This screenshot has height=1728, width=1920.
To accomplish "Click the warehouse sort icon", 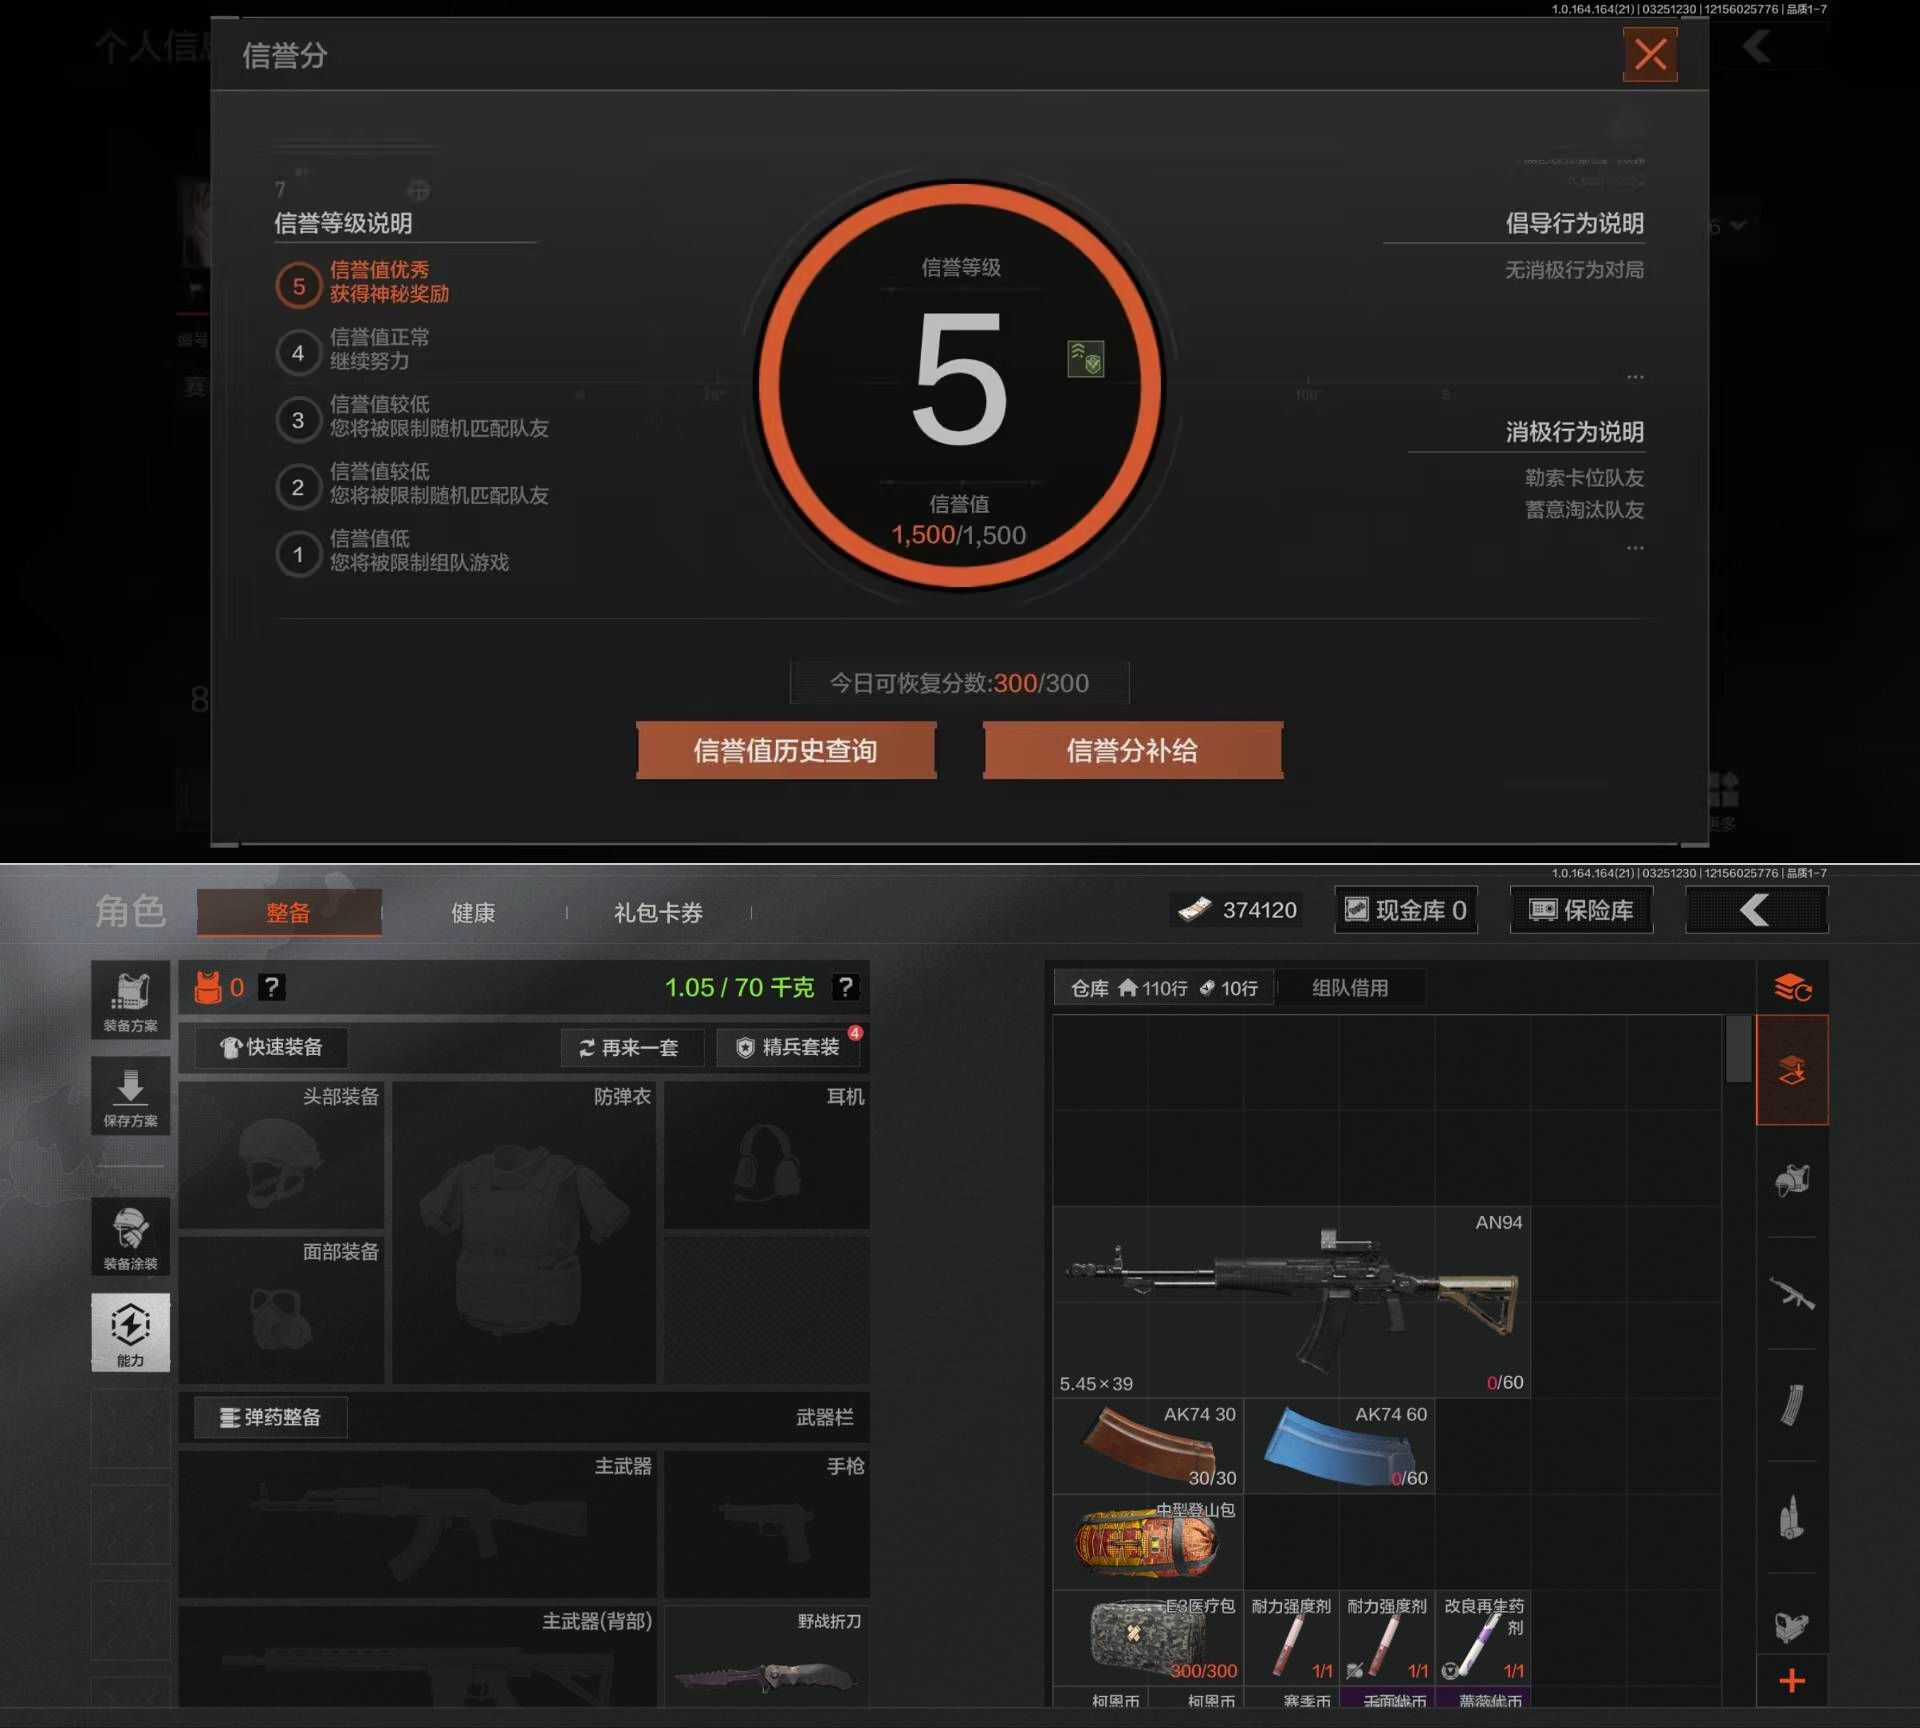I will [x=1792, y=988].
